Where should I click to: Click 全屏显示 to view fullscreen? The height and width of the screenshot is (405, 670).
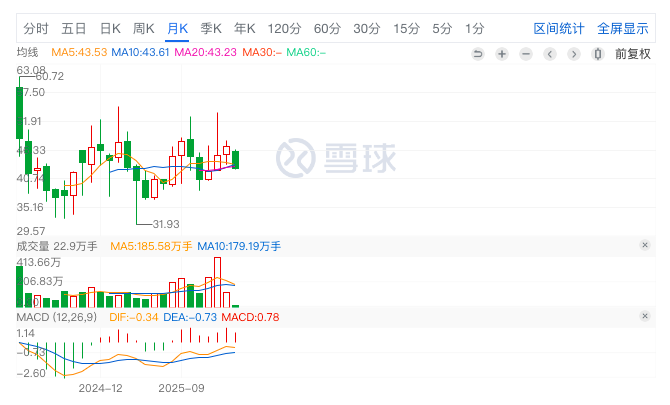623,29
